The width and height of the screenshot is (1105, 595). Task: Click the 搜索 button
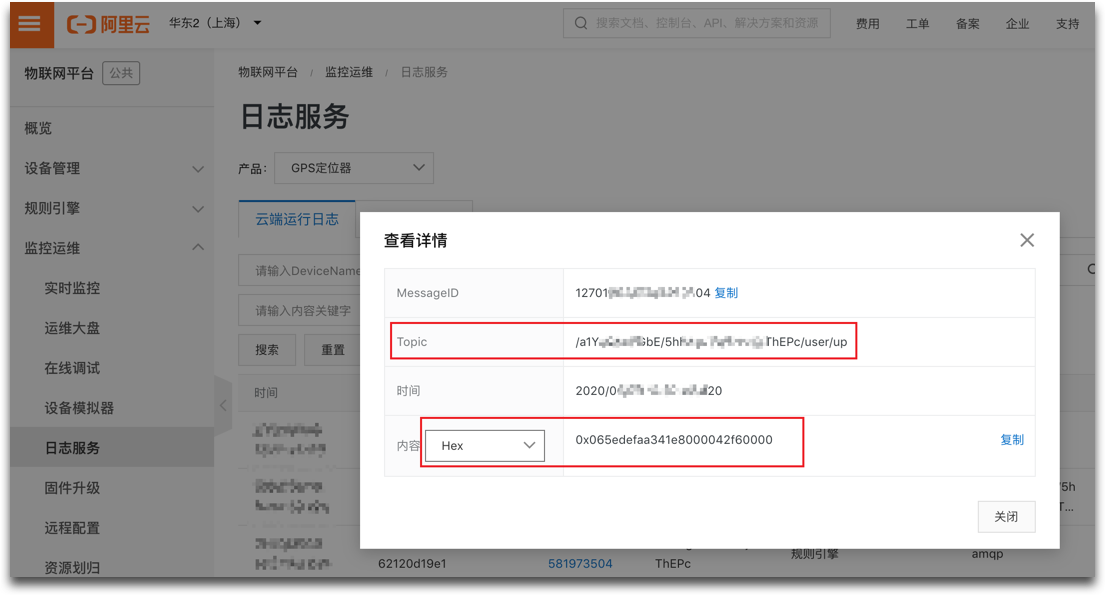pyautogui.click(x=267, y=350)
